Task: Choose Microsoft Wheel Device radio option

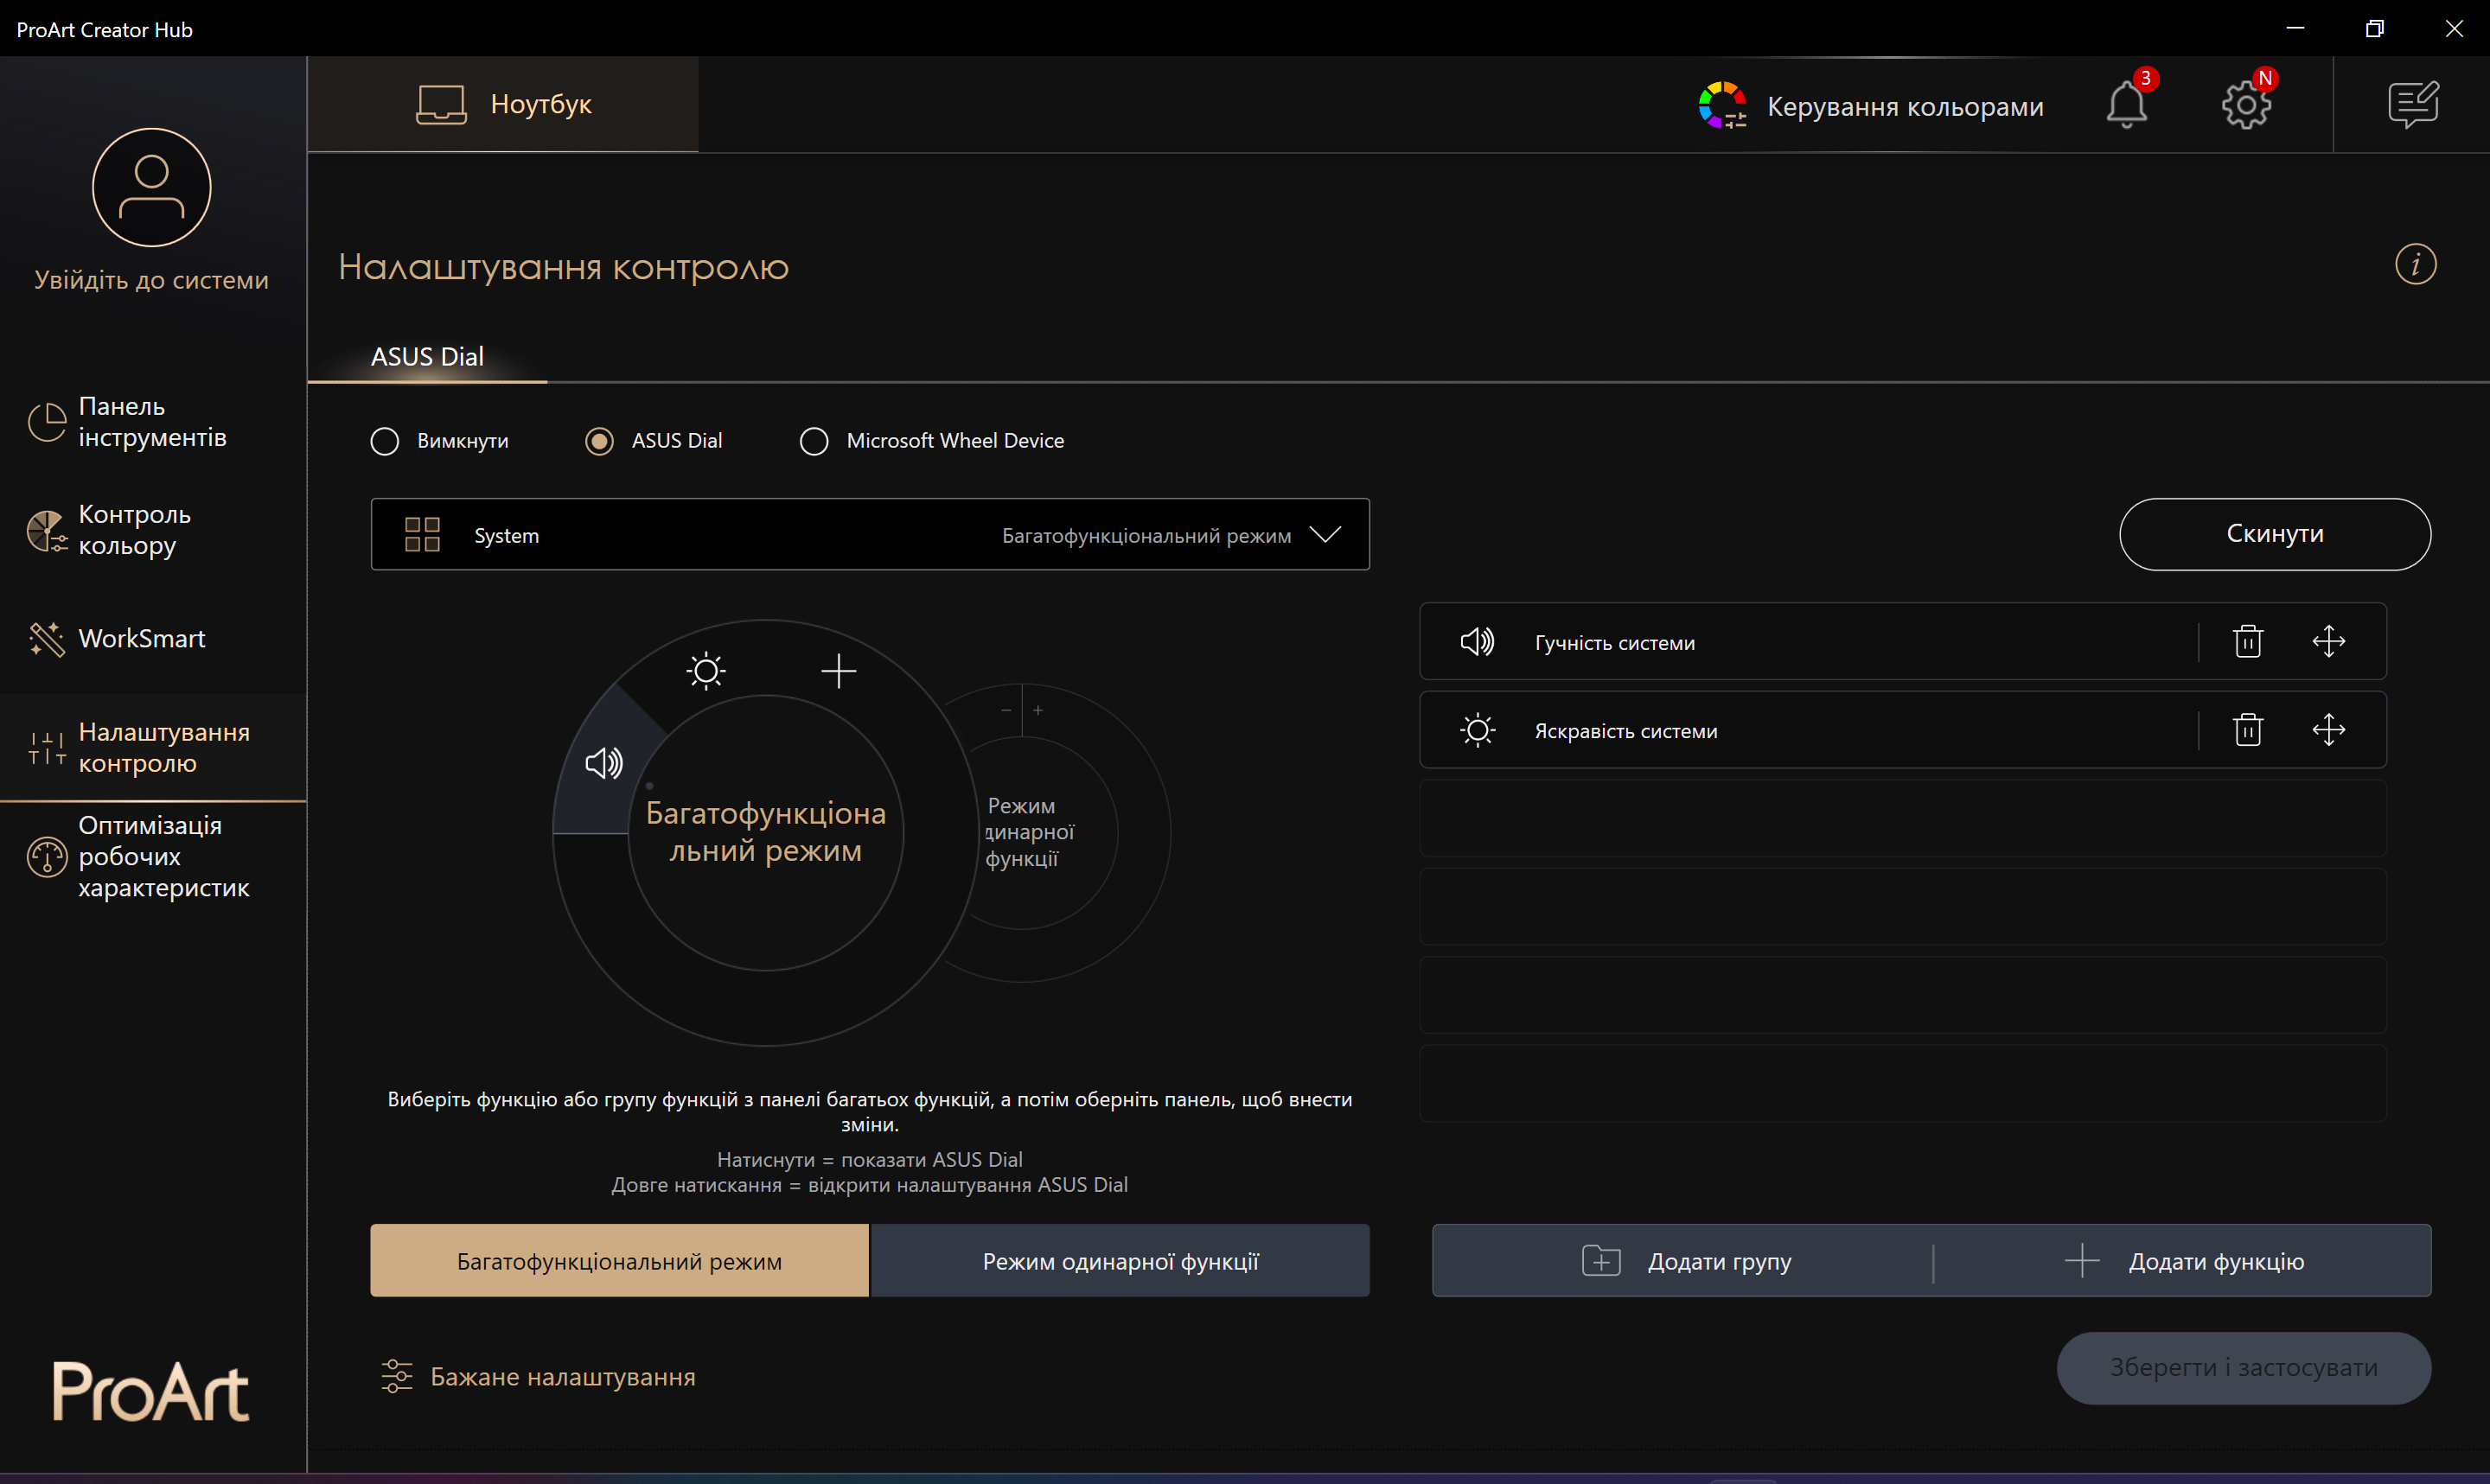Action: tap(814, 441)
